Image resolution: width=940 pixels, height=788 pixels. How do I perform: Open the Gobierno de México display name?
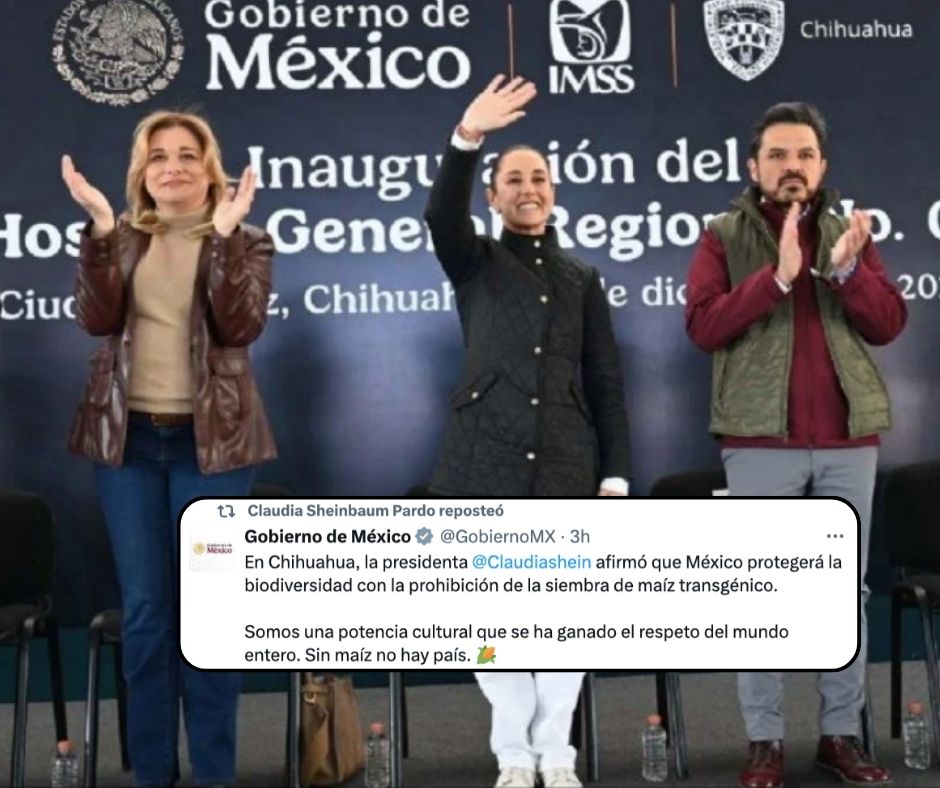(327, 536)
